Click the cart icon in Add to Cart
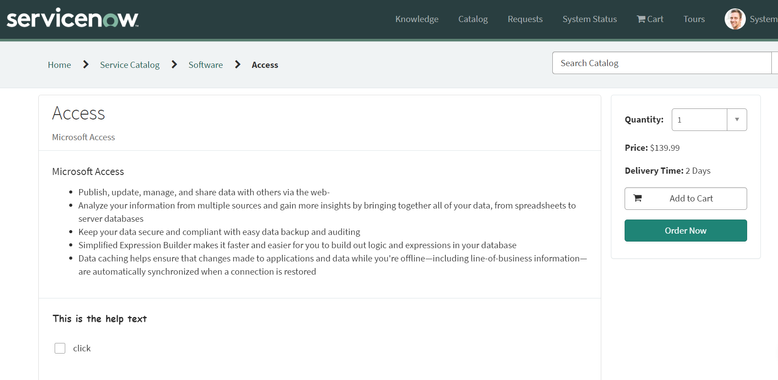 (638, 198)
